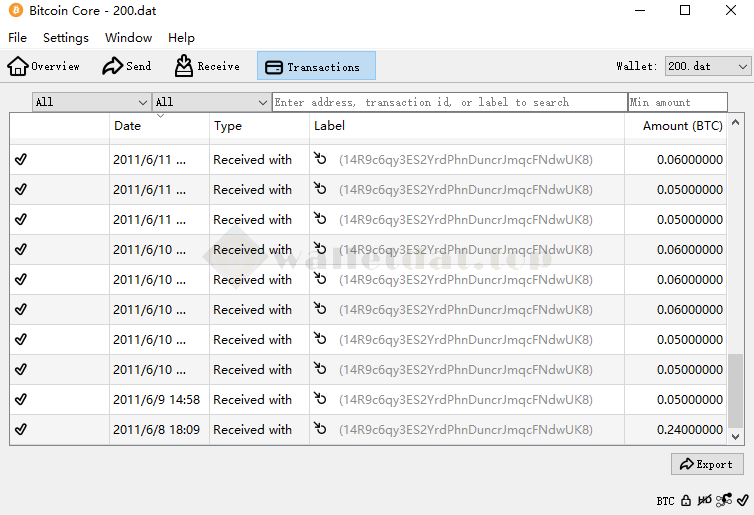Expand the Wallet selector showing 200.dat

[707, 66]
